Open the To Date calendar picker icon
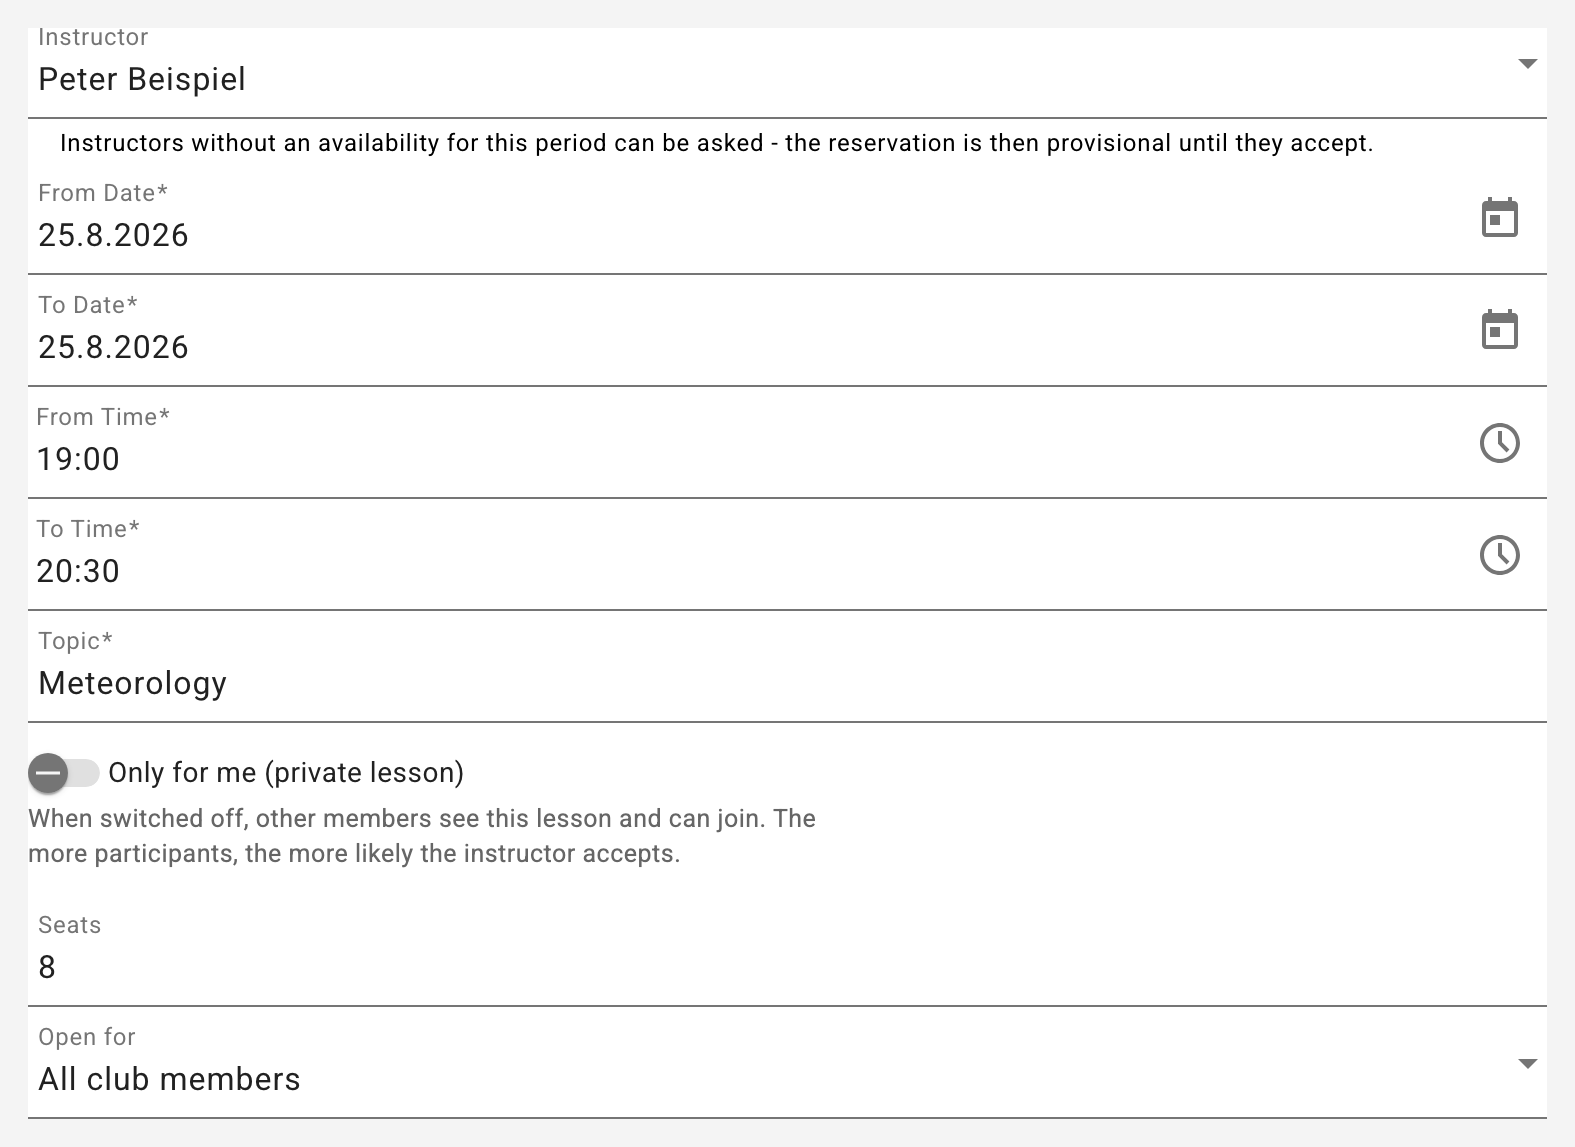Screen dimensions: 1575x1147 pos(1499,330)
